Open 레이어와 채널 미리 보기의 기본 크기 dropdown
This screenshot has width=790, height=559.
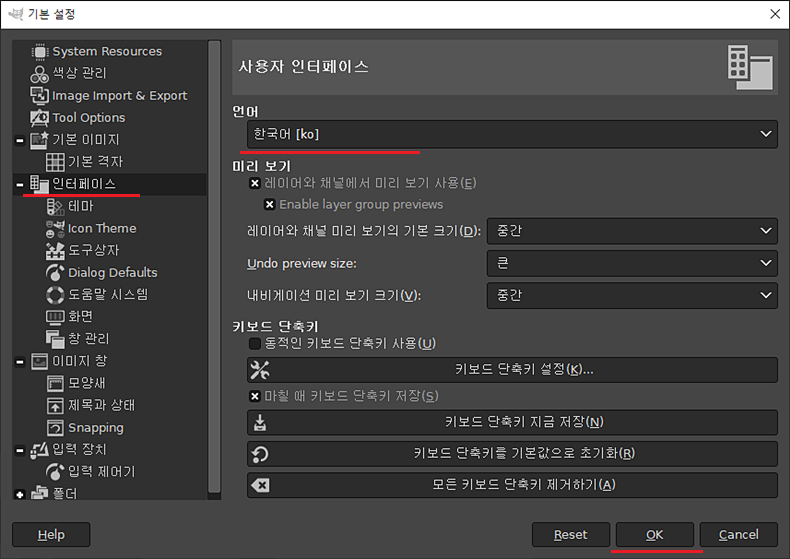click(x=632, y=231)
